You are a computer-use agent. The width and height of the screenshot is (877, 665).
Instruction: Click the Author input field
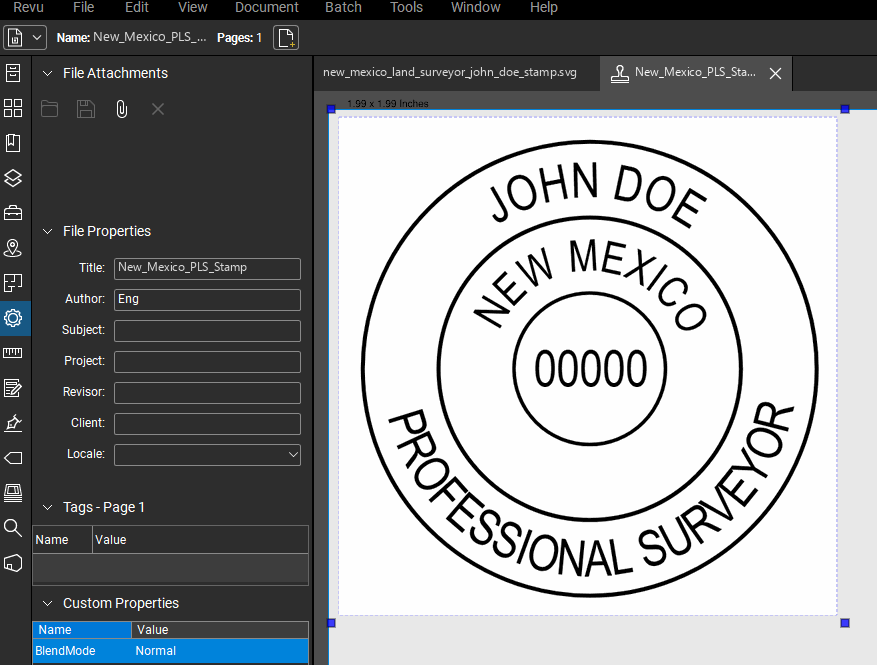tap(208, 300)
